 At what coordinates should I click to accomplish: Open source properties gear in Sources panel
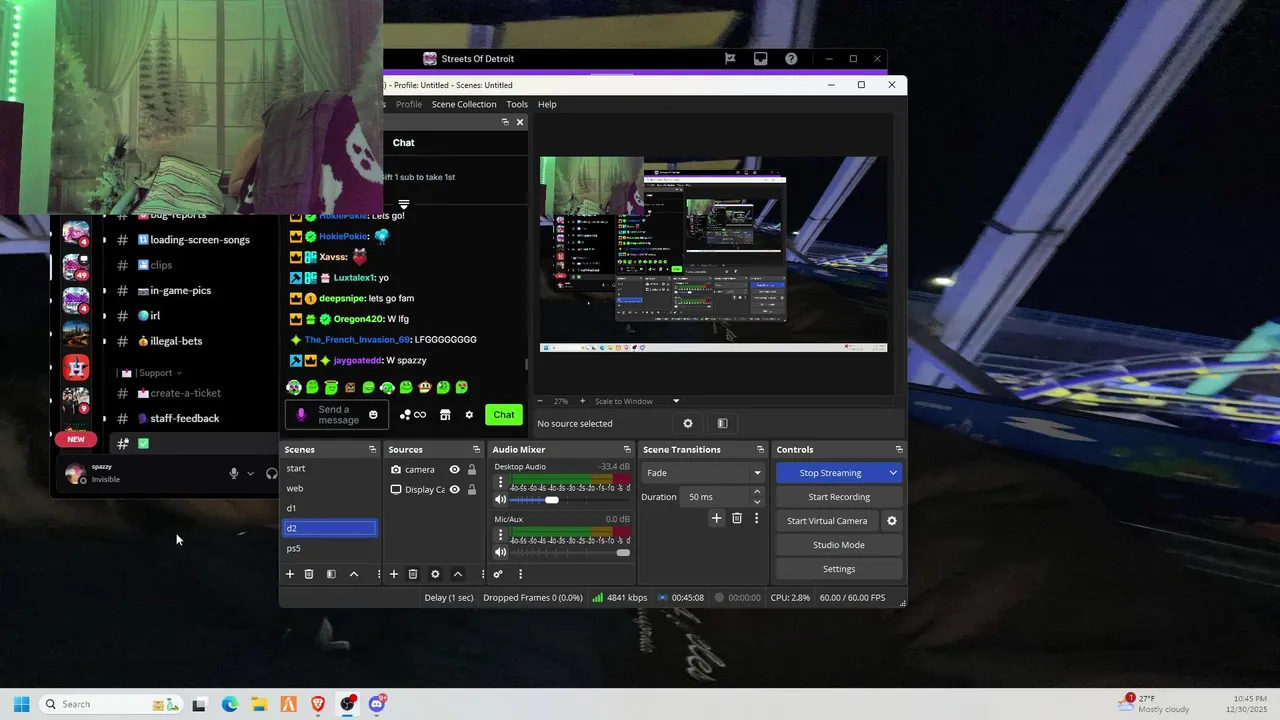435,574
